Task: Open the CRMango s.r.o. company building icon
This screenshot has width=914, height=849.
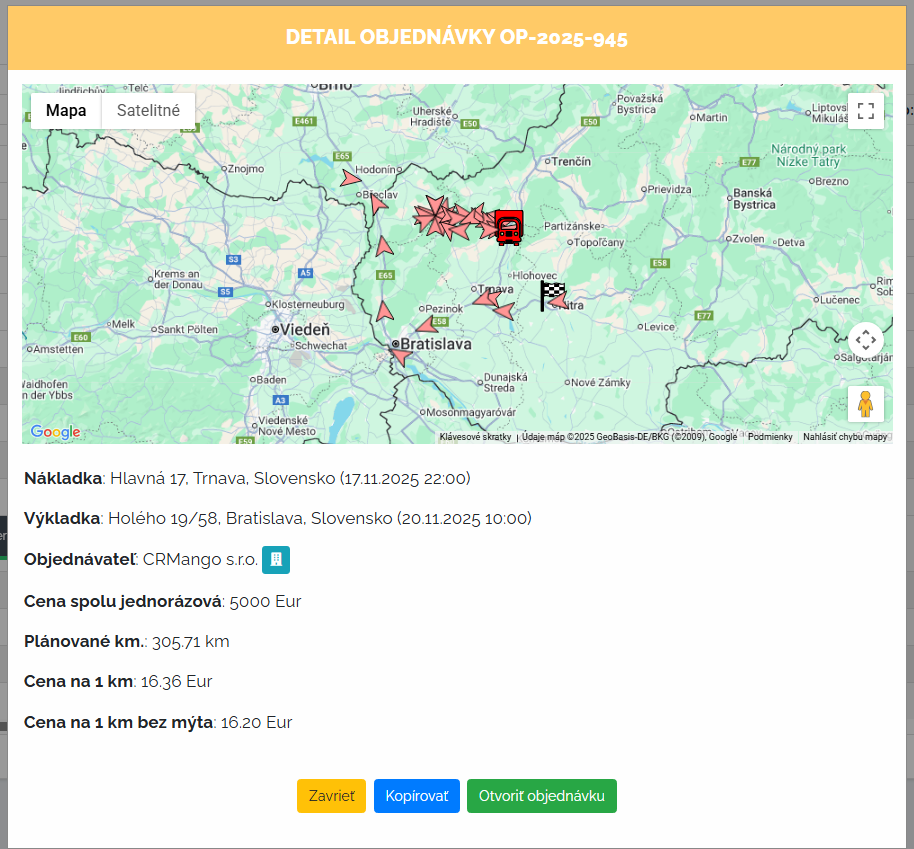Action: [x=275, y=560]
